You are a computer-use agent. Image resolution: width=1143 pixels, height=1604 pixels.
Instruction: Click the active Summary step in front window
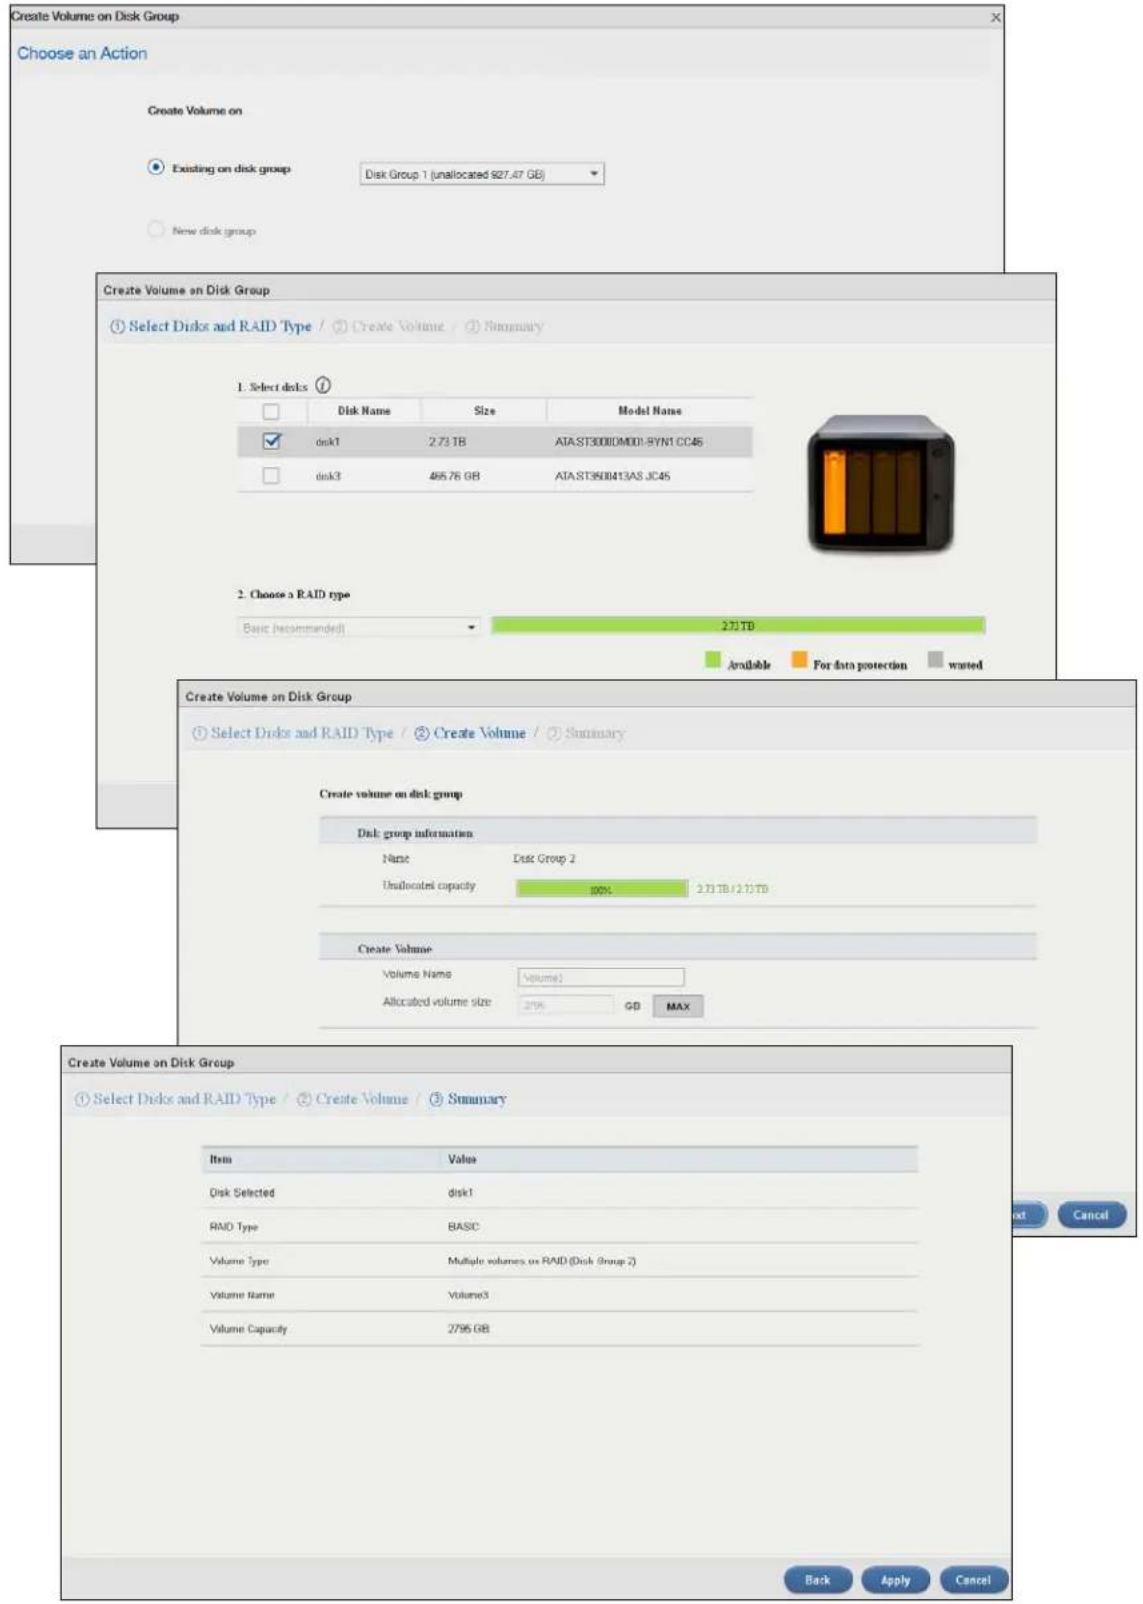(x=468, y=1099)
